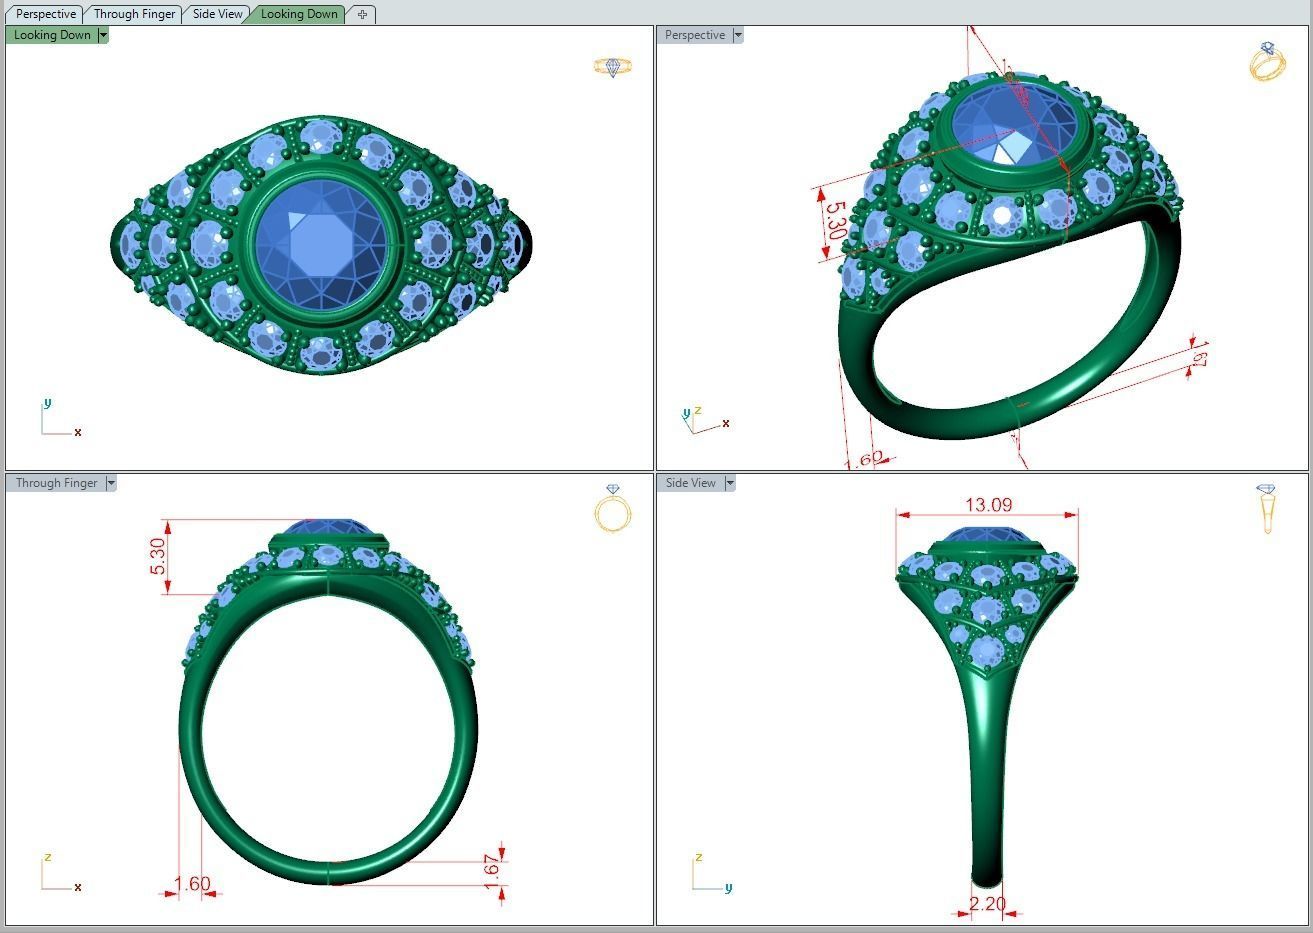Click the side ring icon in Side View
The height and width of the screenshot is (933, 1313).
coord(1266,509)
